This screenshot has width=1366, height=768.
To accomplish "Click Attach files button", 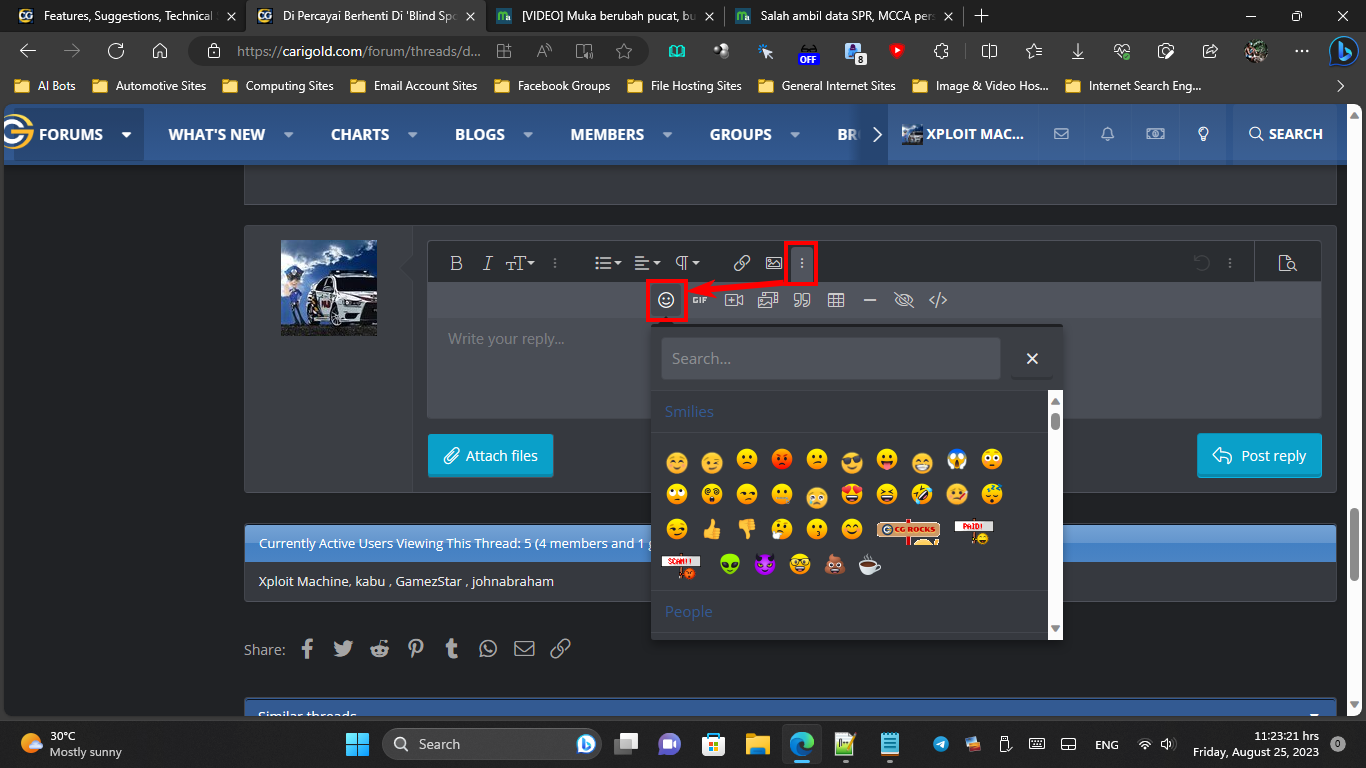I will click(490, 455).
